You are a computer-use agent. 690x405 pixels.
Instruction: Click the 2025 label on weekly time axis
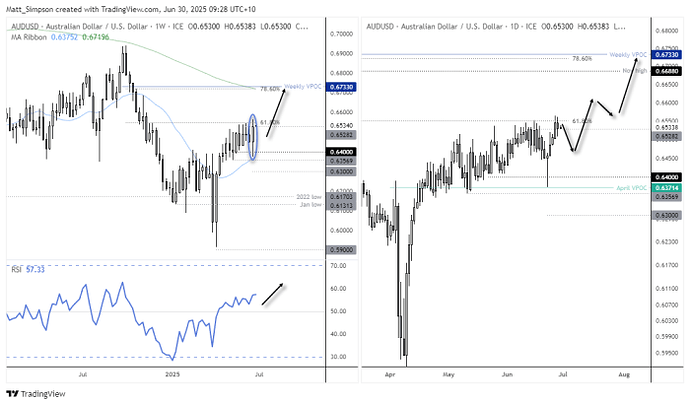172,375
